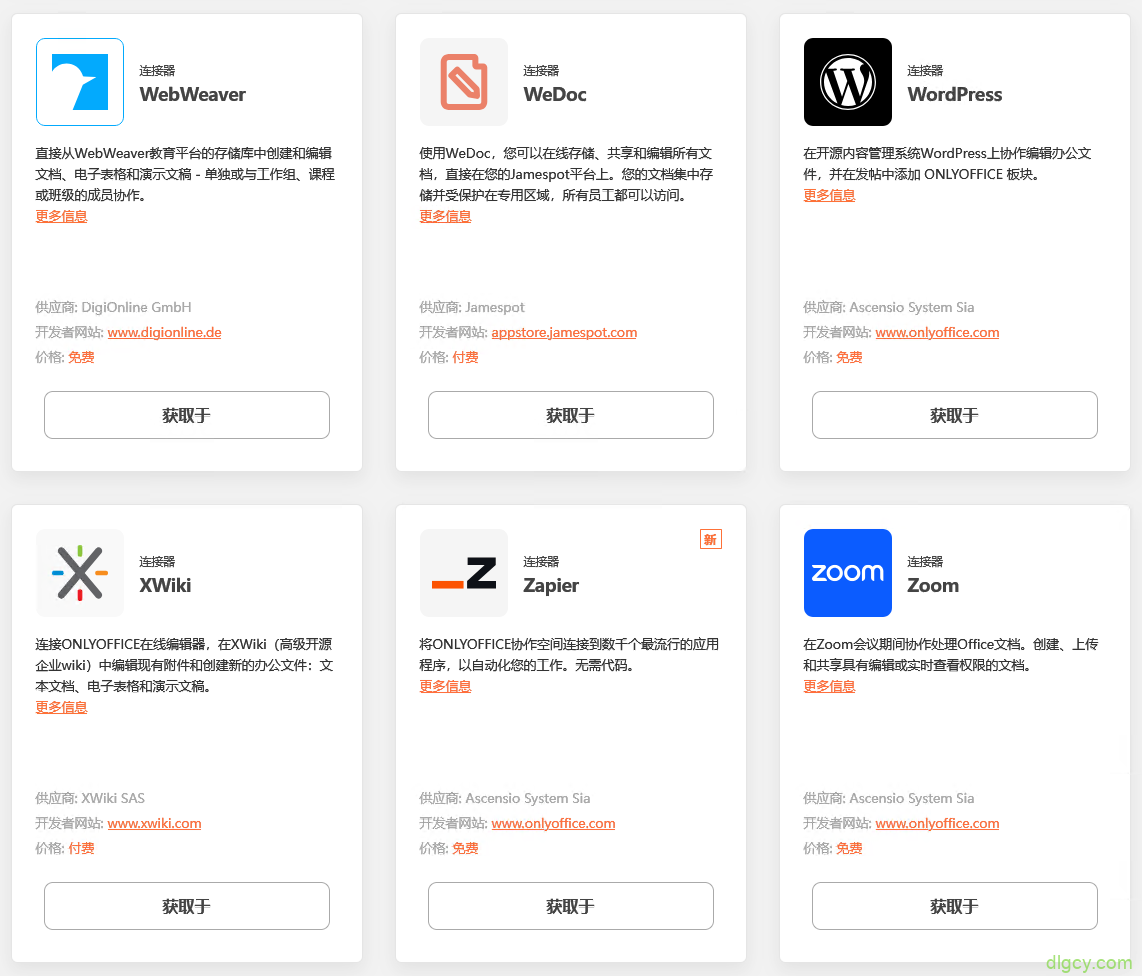This screenshot has height=976, width=1142.
Task: Open 更多信息 link under WordPress
Action: tap(829, 195)
